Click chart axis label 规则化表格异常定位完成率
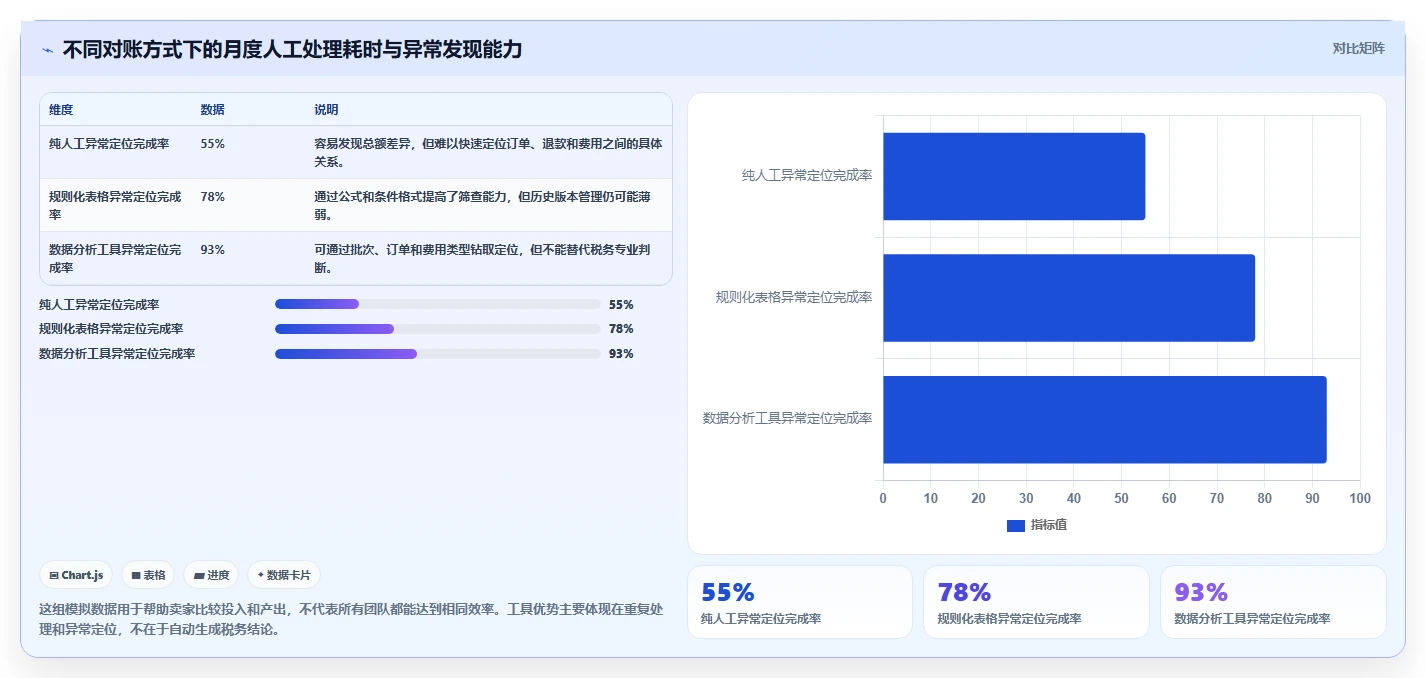 [794, 297]
